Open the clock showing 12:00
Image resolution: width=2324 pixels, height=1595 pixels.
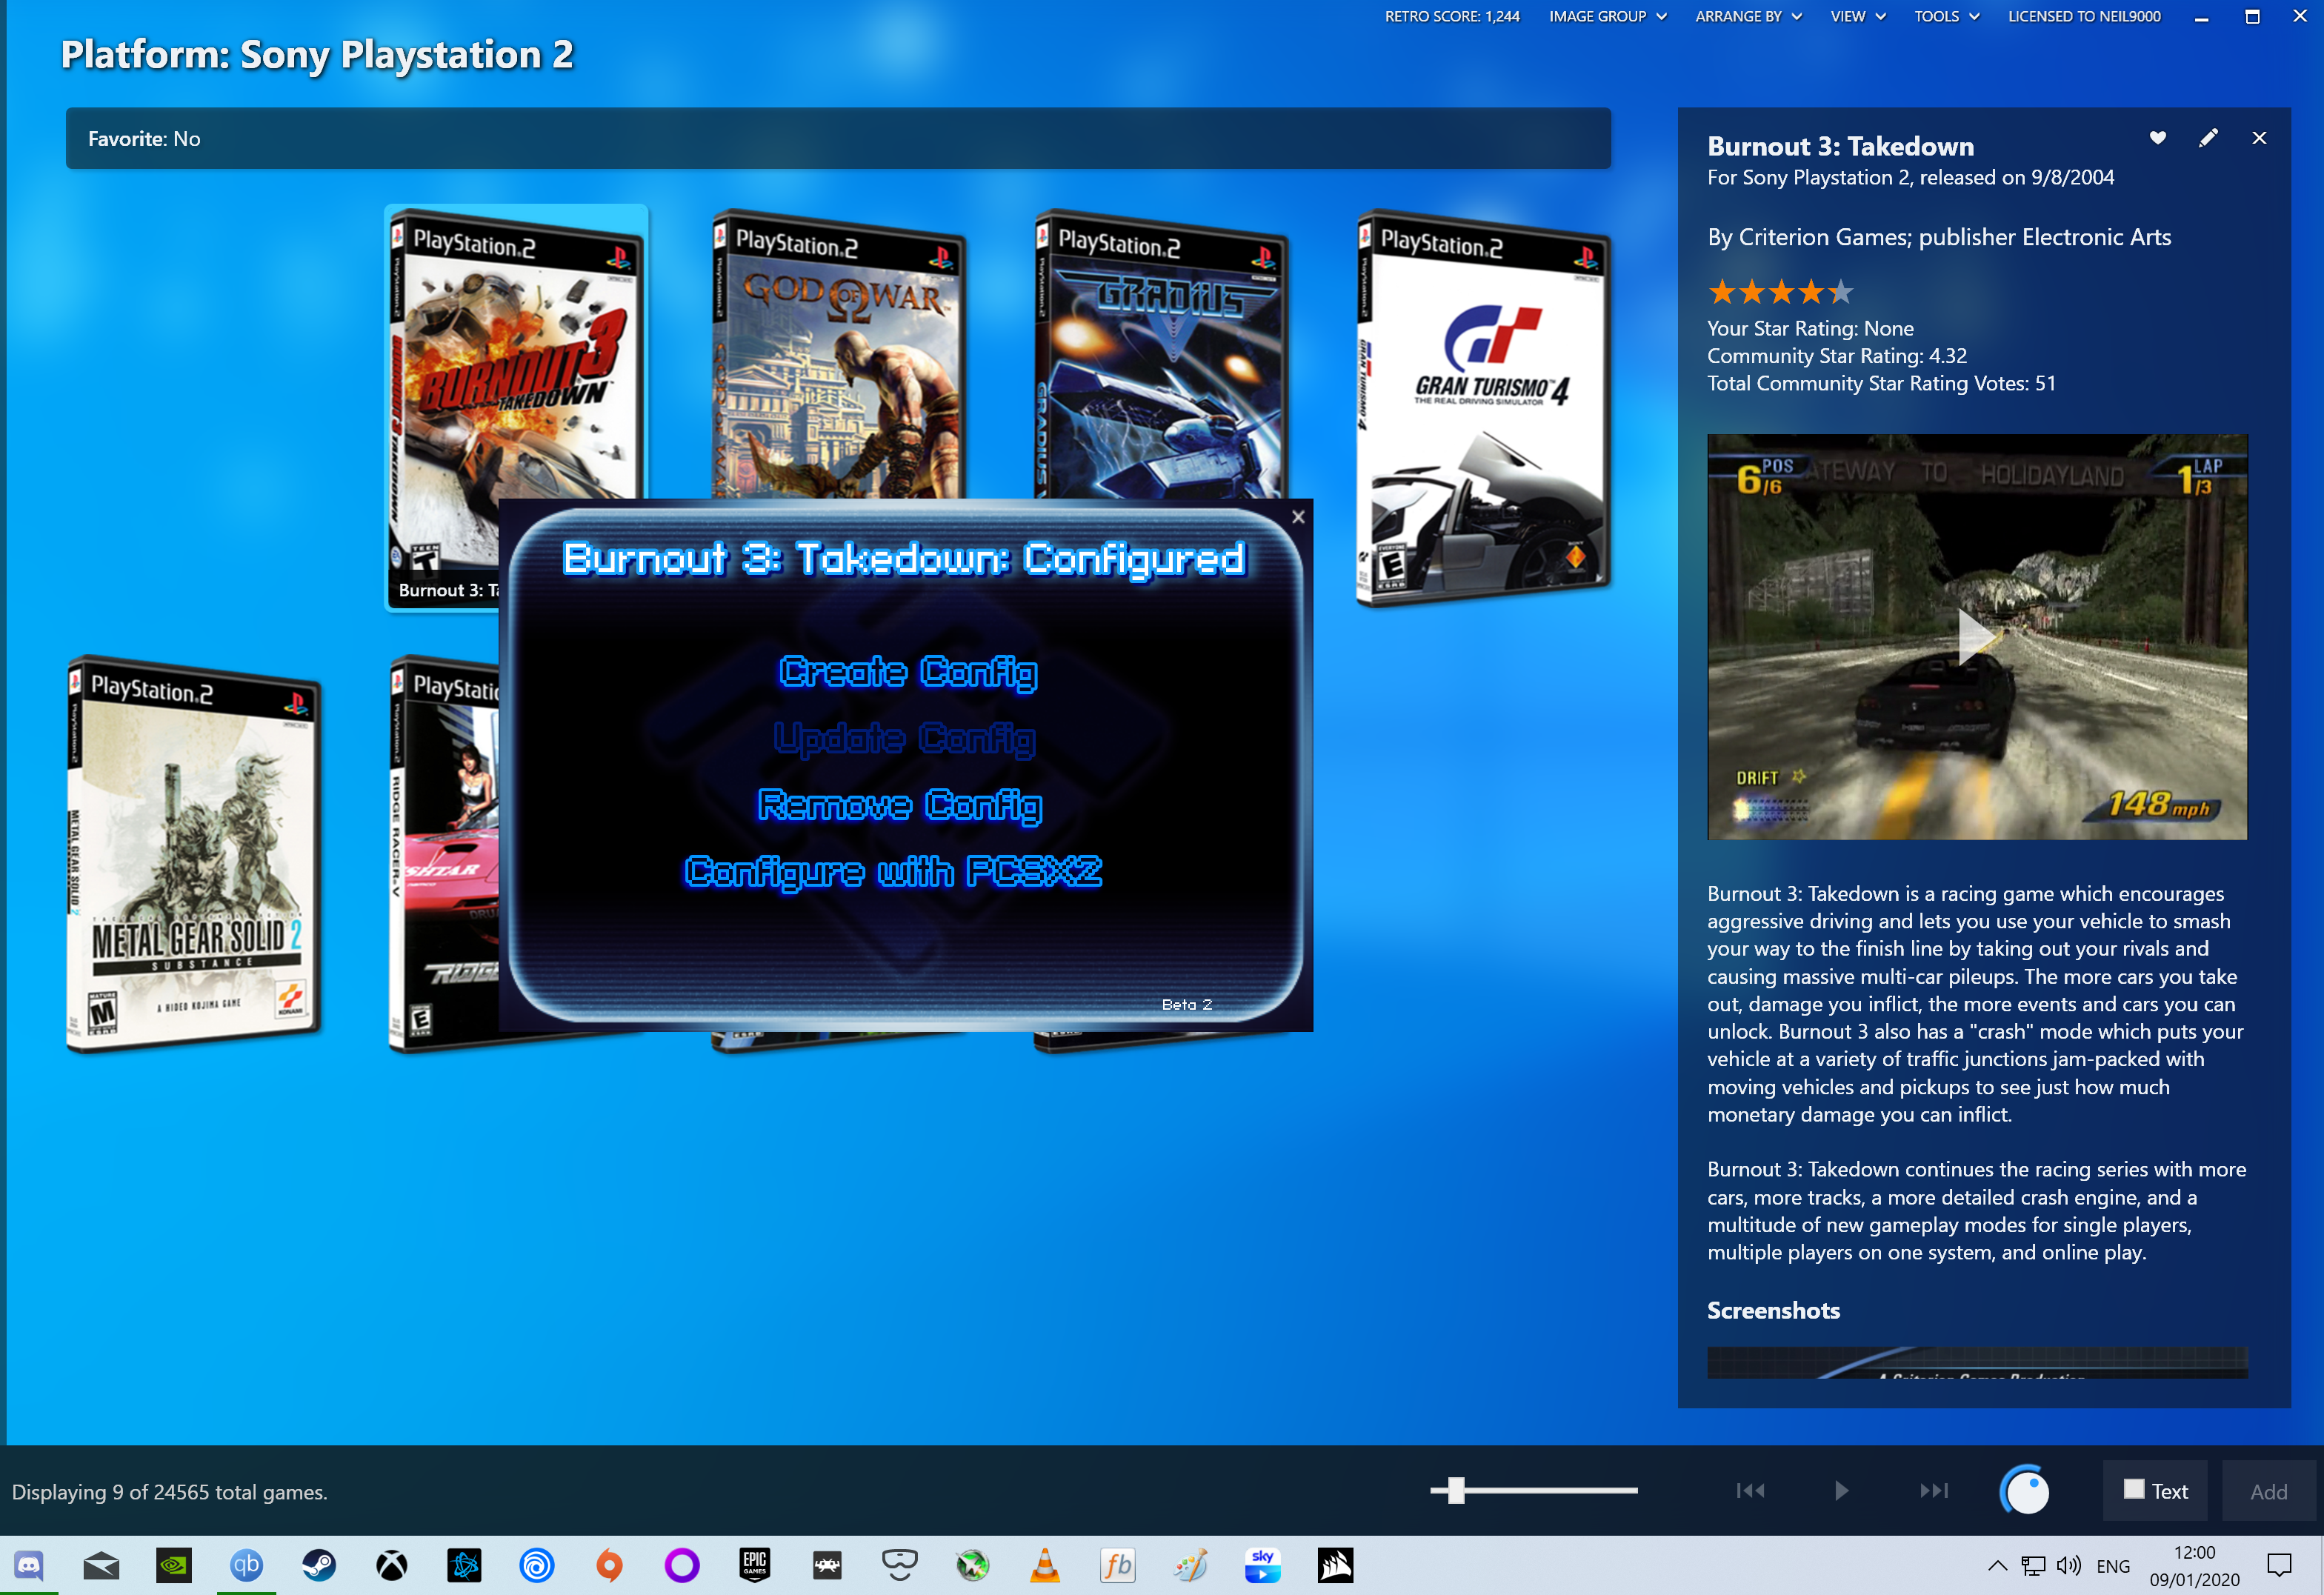(2194, 1565)
